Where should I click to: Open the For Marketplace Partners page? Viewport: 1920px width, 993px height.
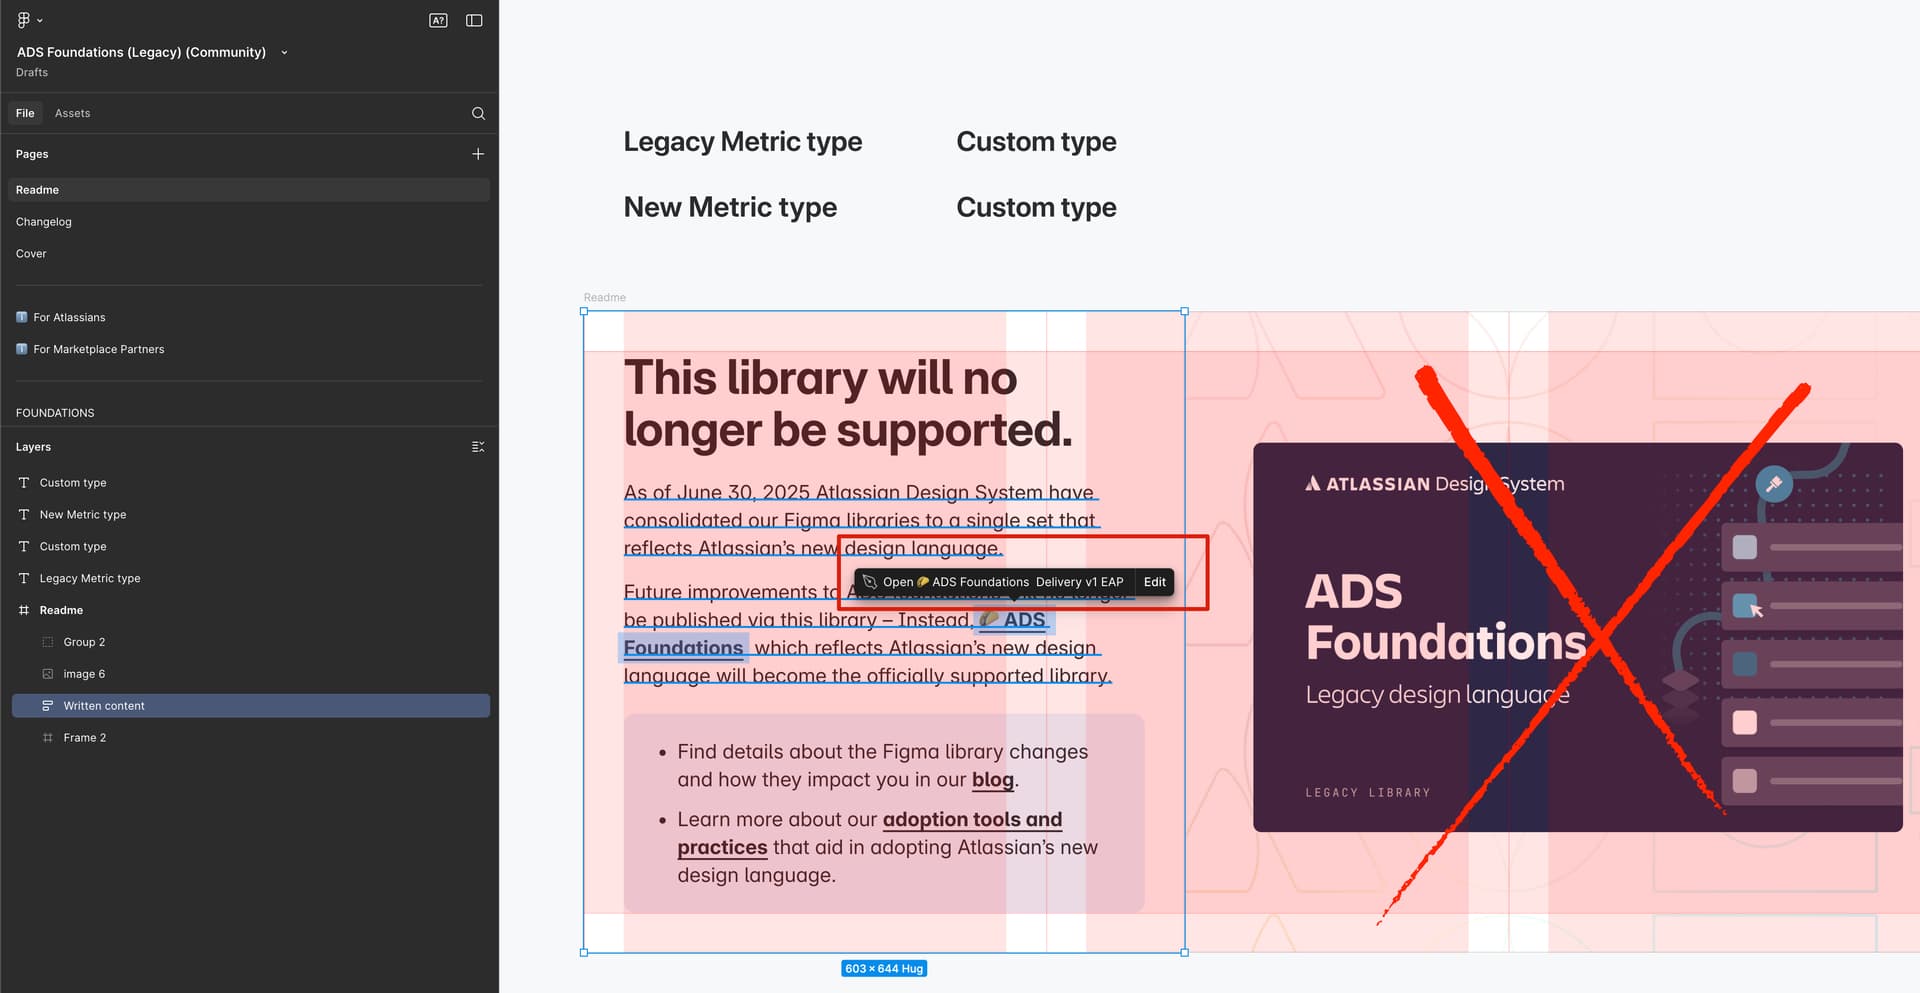pos(249,349)
